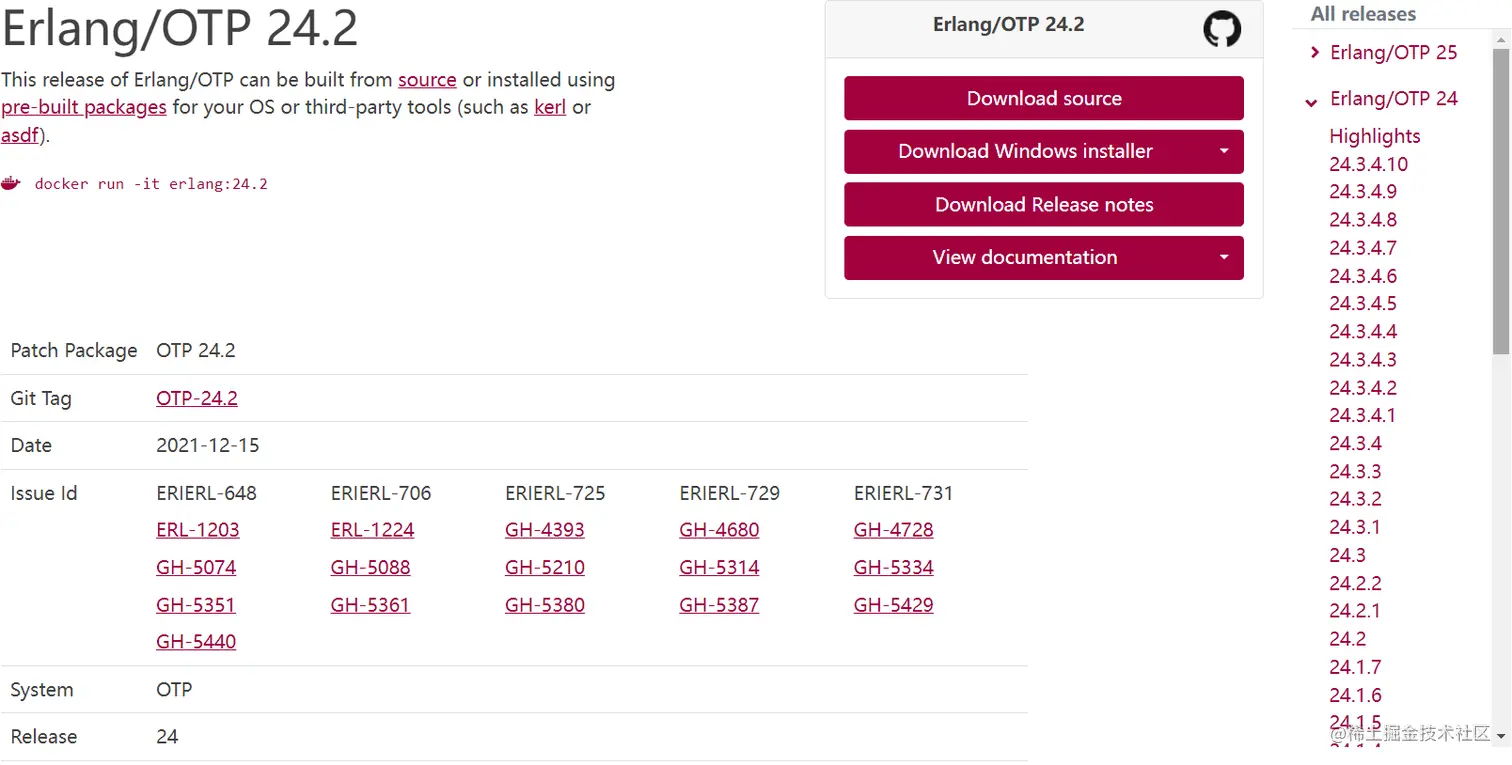This screenshot has height=765, width=1512.
Task: Open issue GH-5351
Action: click(x=196, y=605)
